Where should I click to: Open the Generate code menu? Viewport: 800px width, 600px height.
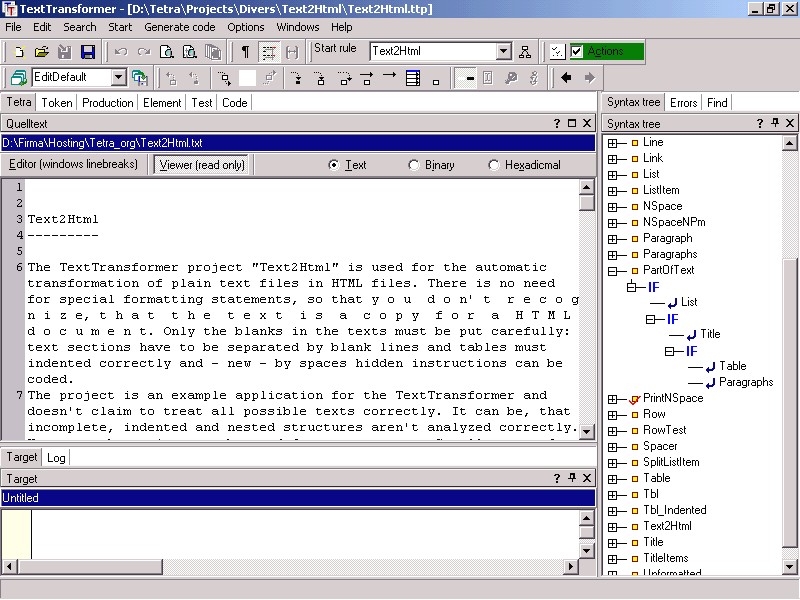(x=179, y=27)
